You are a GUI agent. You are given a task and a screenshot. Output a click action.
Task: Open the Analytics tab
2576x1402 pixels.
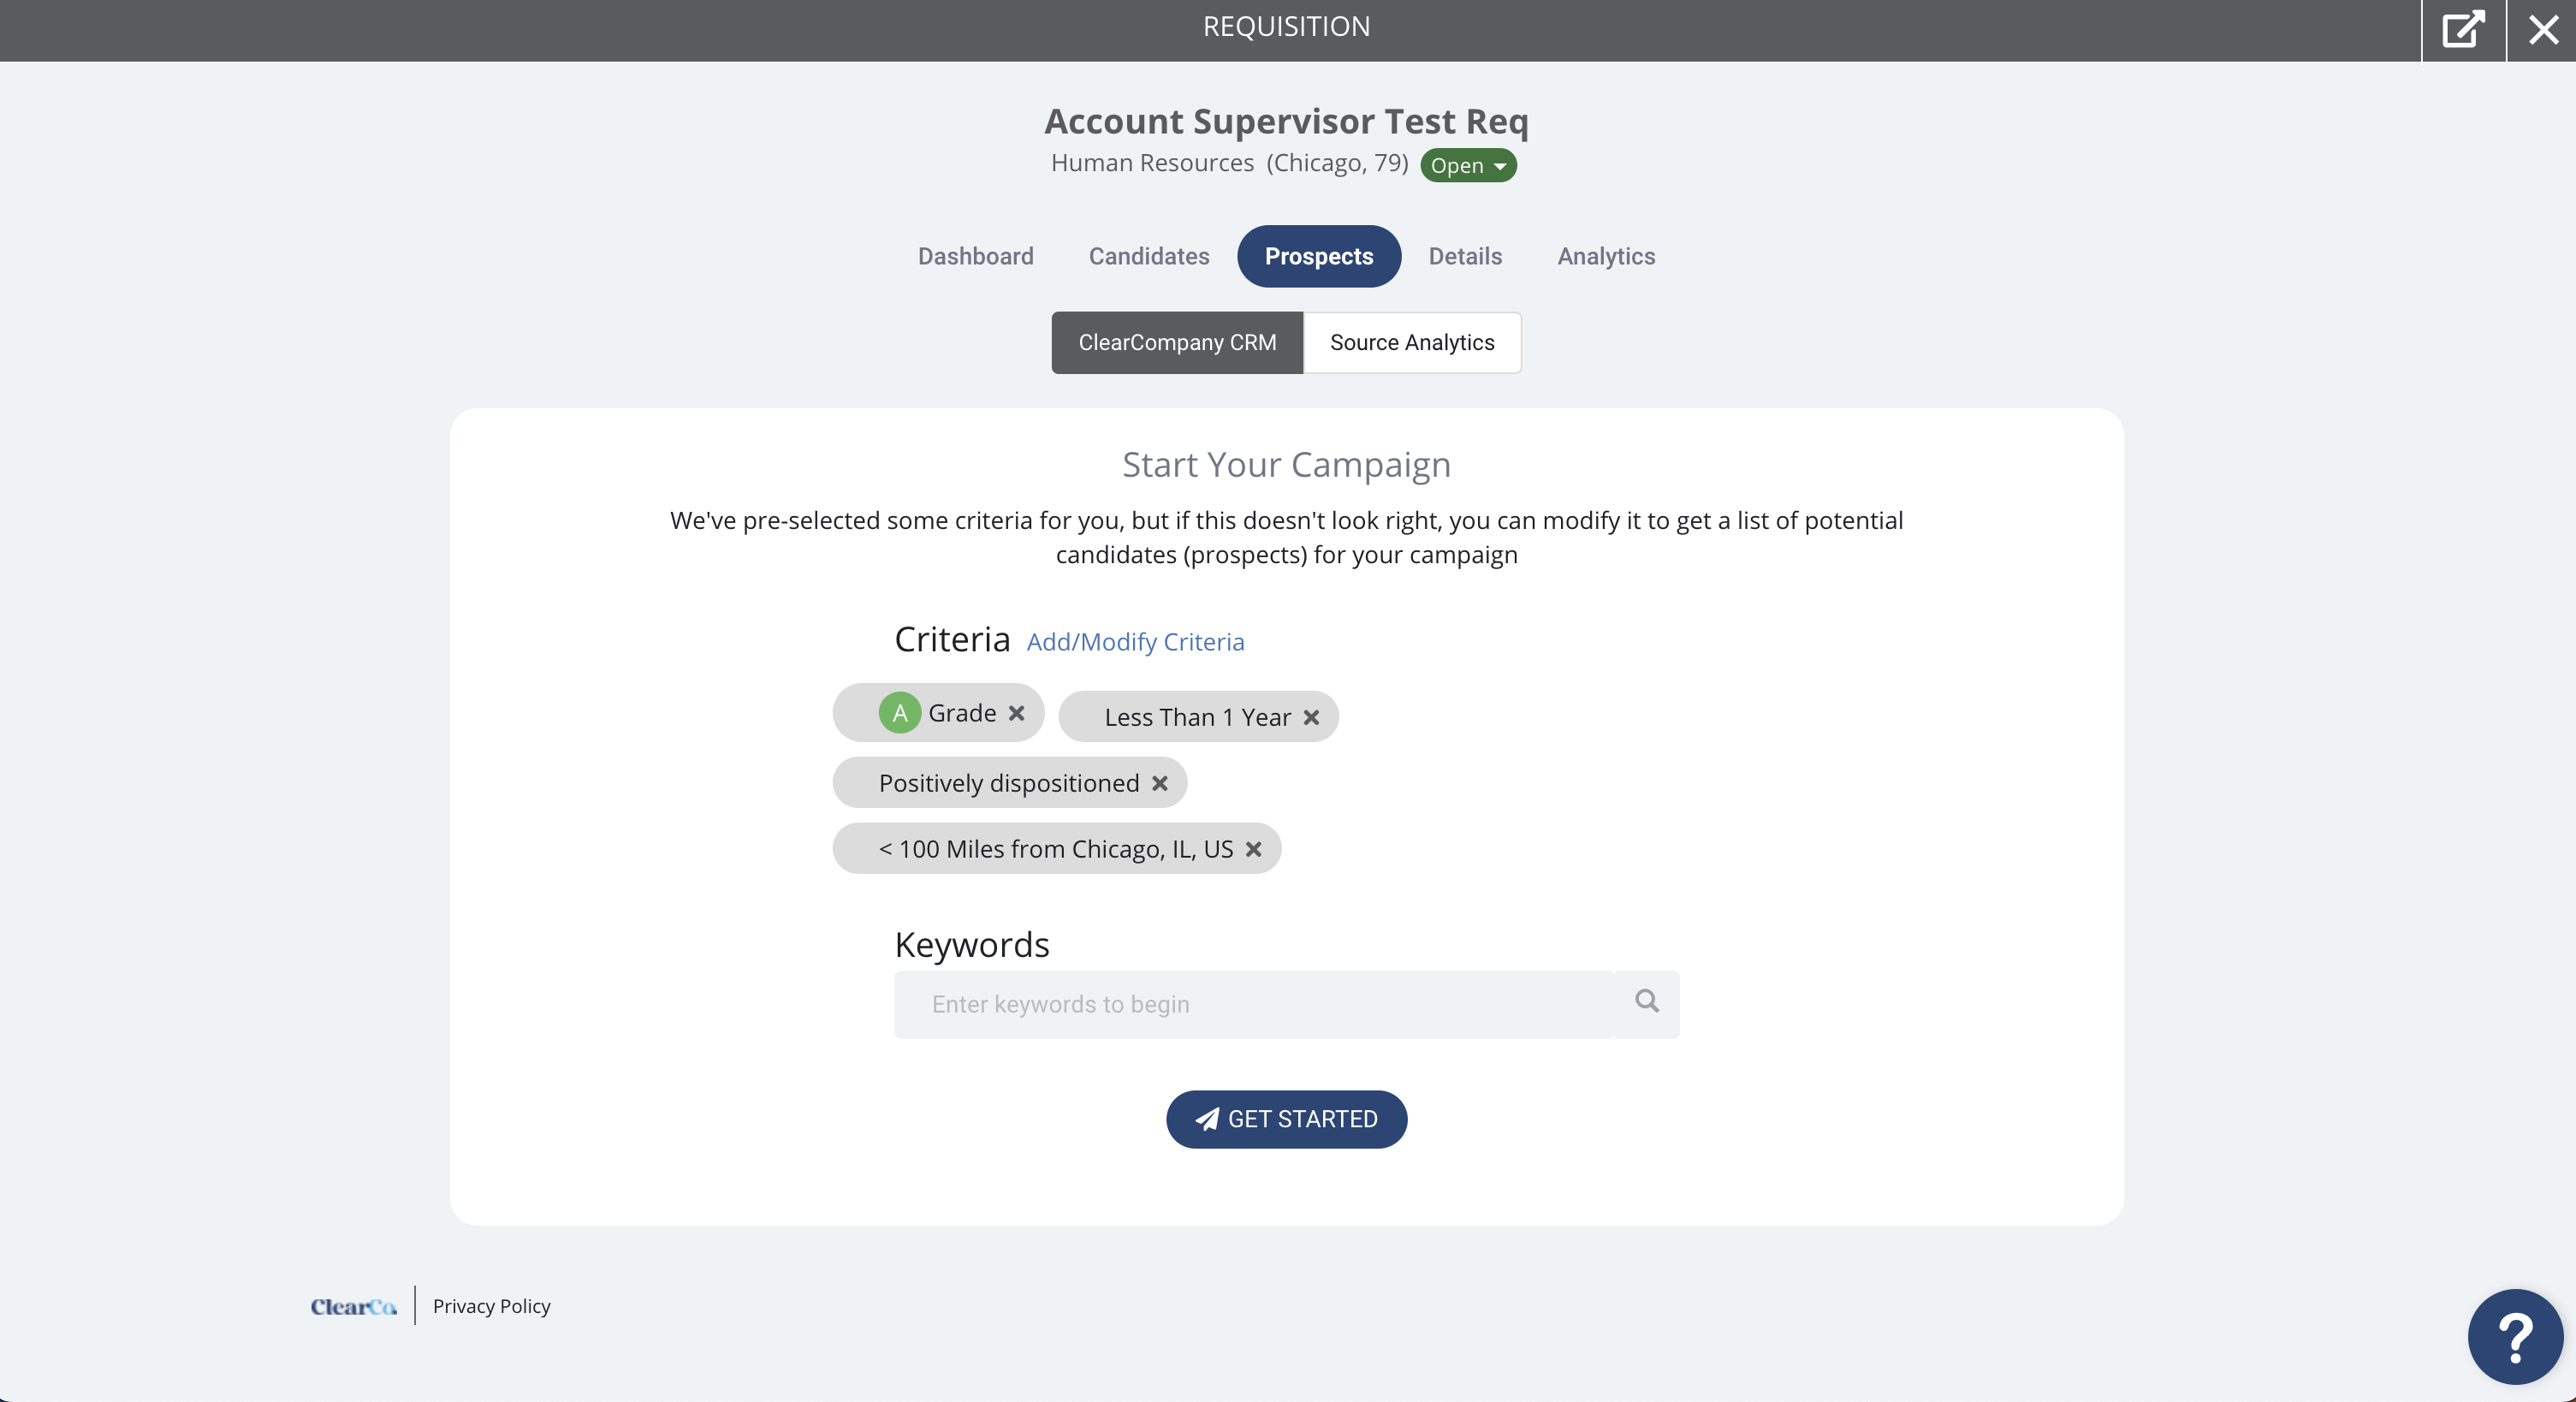[x=1606, y=257]
